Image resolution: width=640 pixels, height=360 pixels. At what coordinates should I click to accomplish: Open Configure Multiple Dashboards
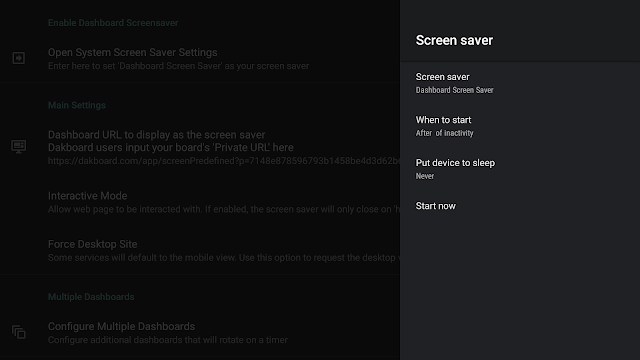pos(200,333)
